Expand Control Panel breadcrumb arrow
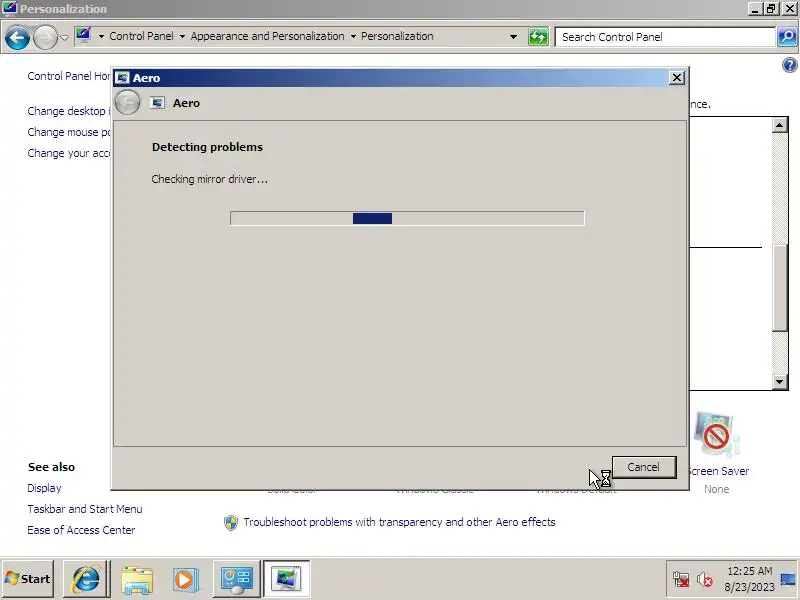This screenshot has height=600, width=800. [182, 37]
